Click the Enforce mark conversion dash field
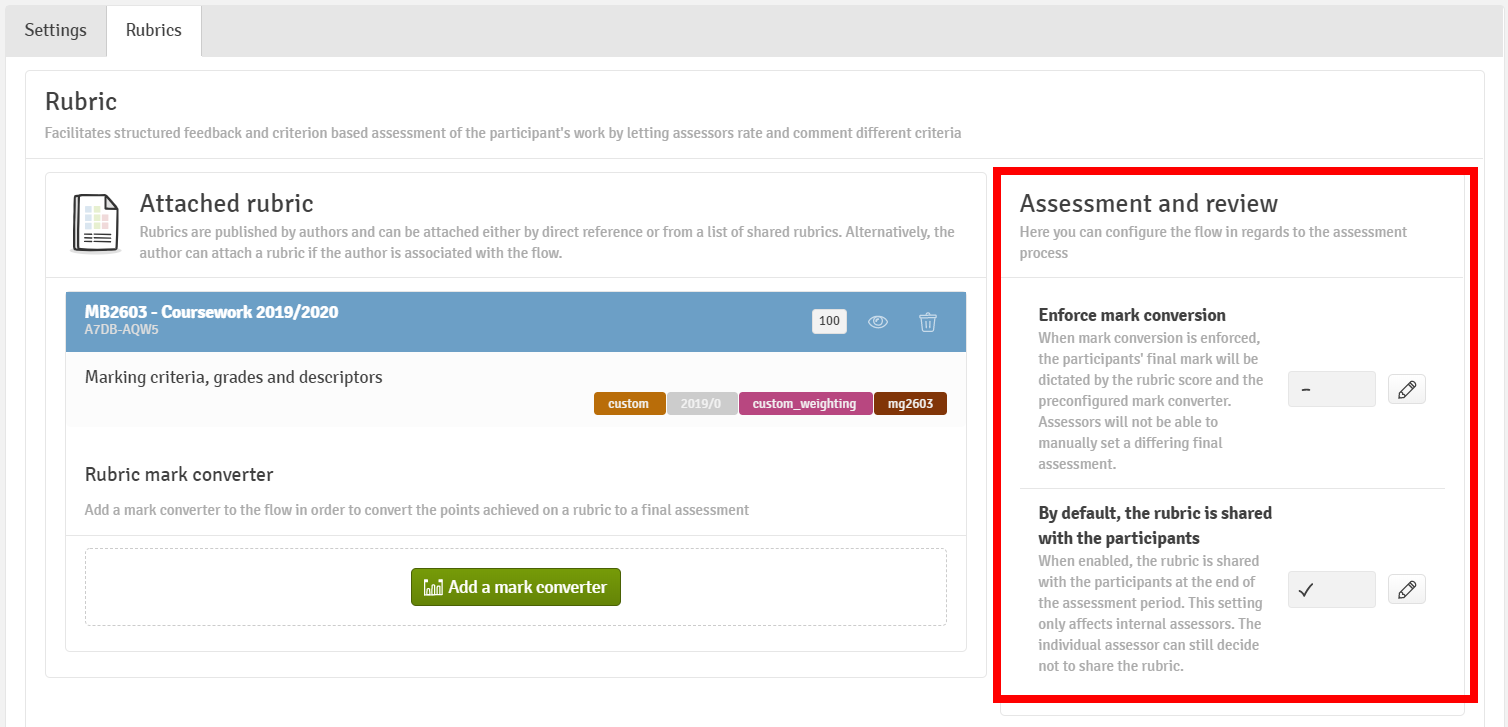Screen dimensions: 1508x727 tap(1331, 390)
